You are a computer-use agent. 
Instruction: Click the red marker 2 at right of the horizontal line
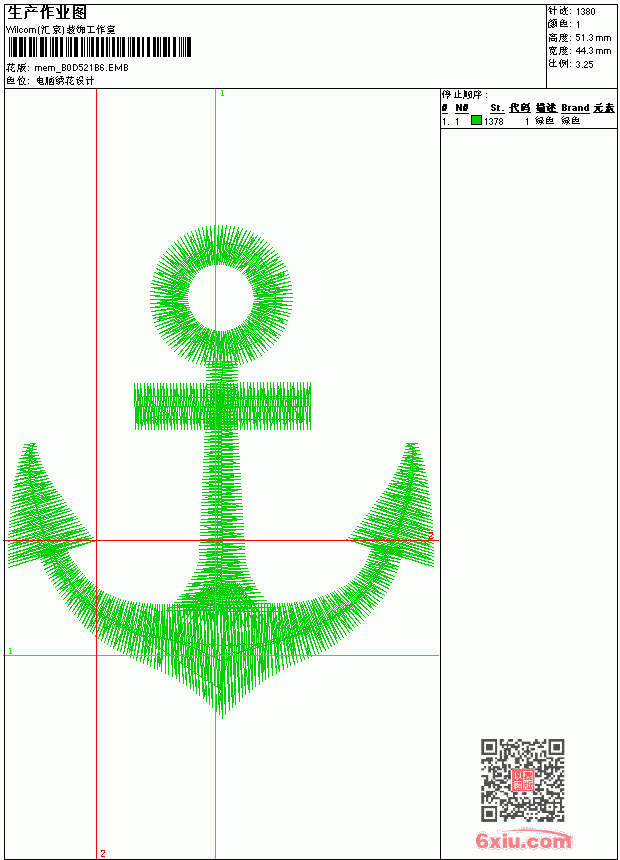pos(431,535)
